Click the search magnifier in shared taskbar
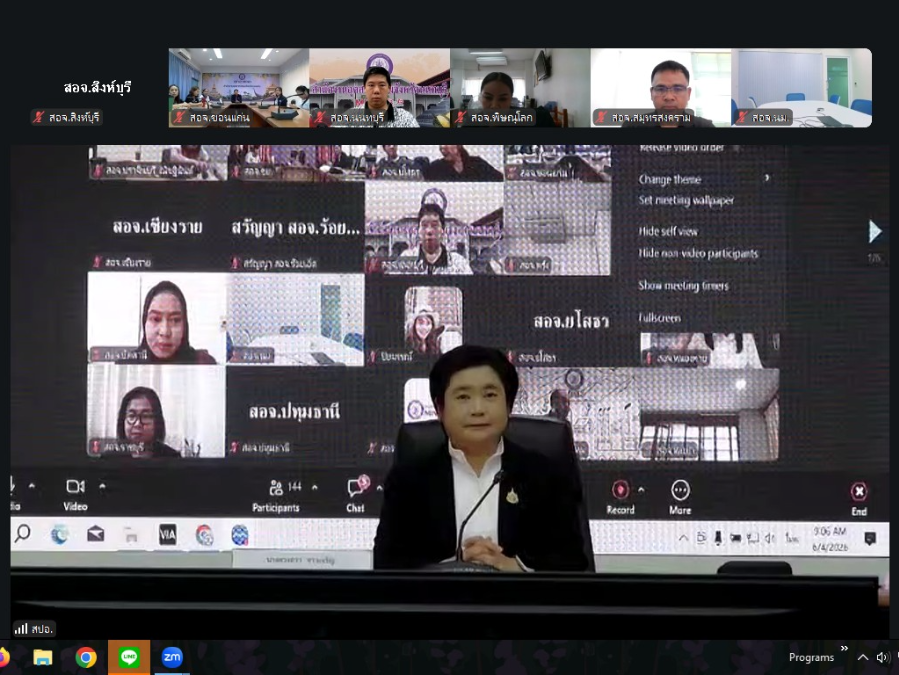This screenshot has width=899, height=675. tap(22, 534)
